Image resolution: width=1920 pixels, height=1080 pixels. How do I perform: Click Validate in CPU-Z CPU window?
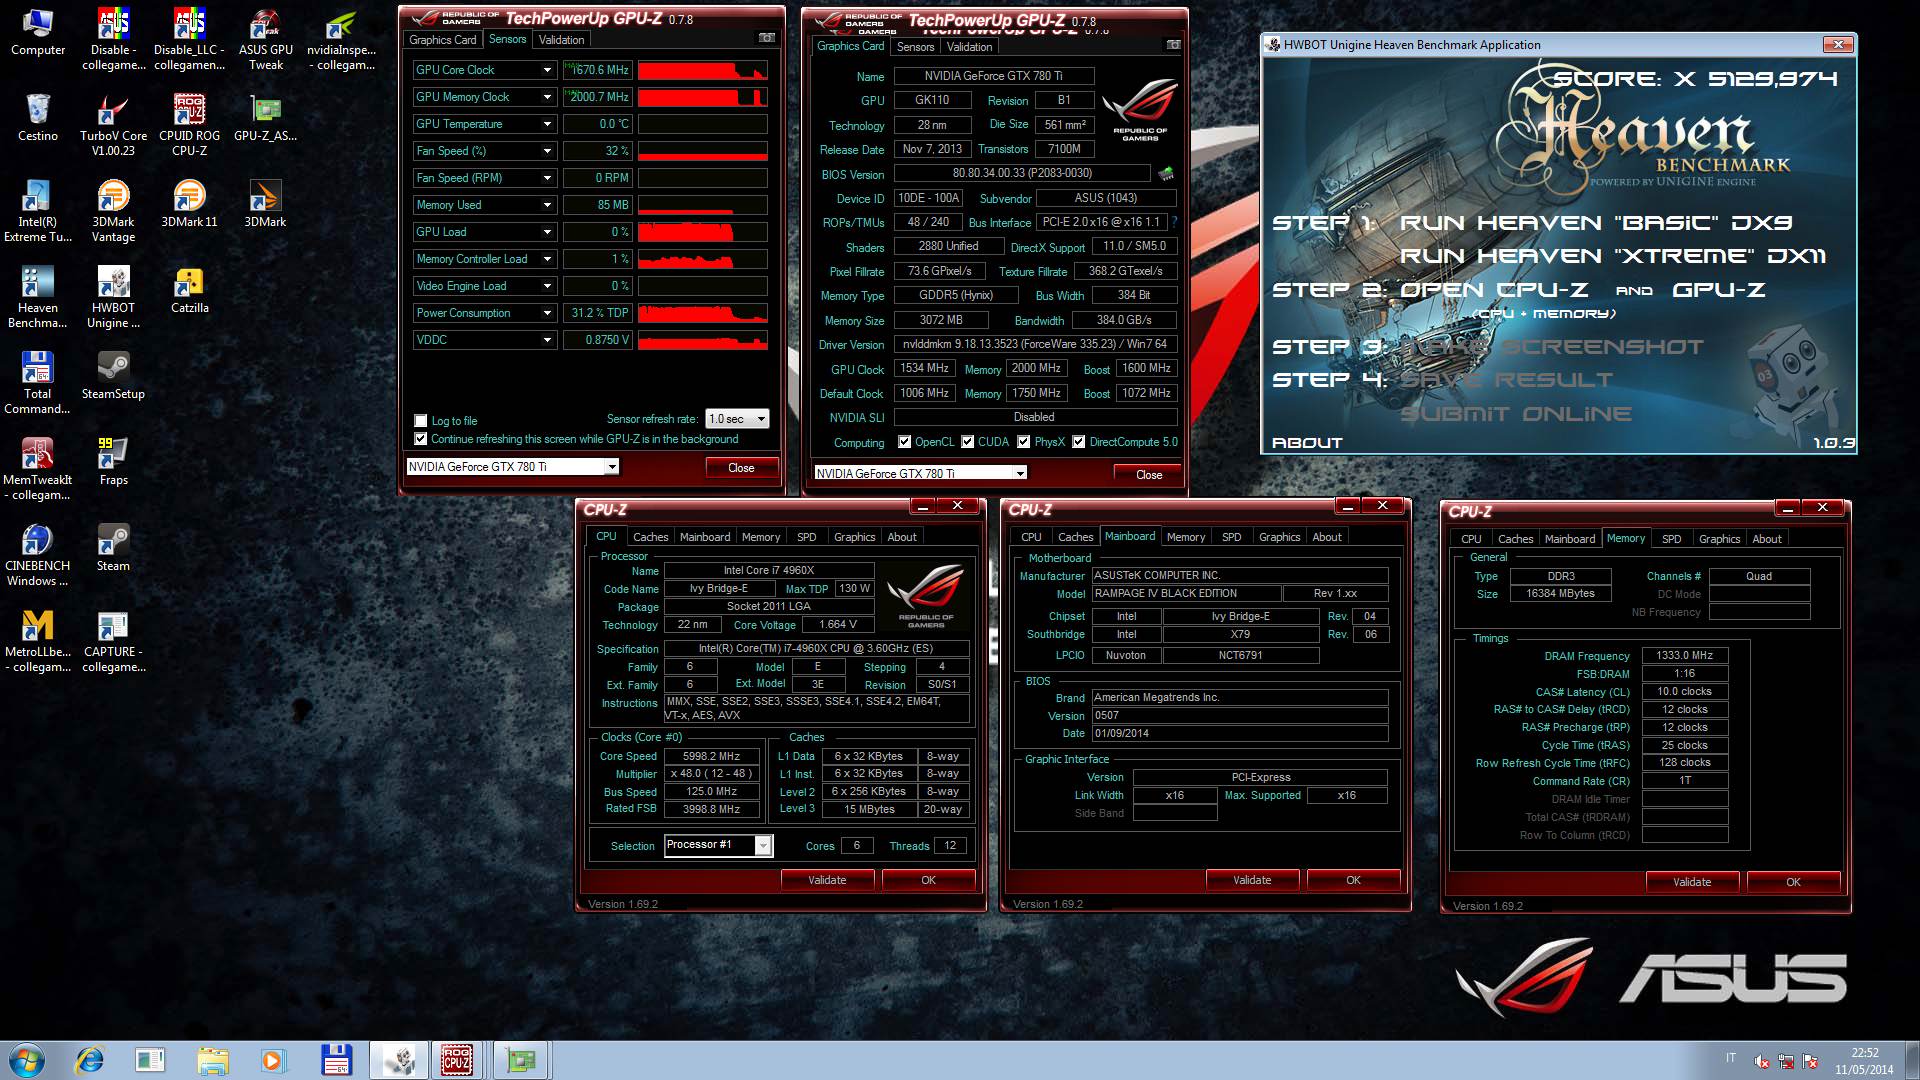[827, 880]
